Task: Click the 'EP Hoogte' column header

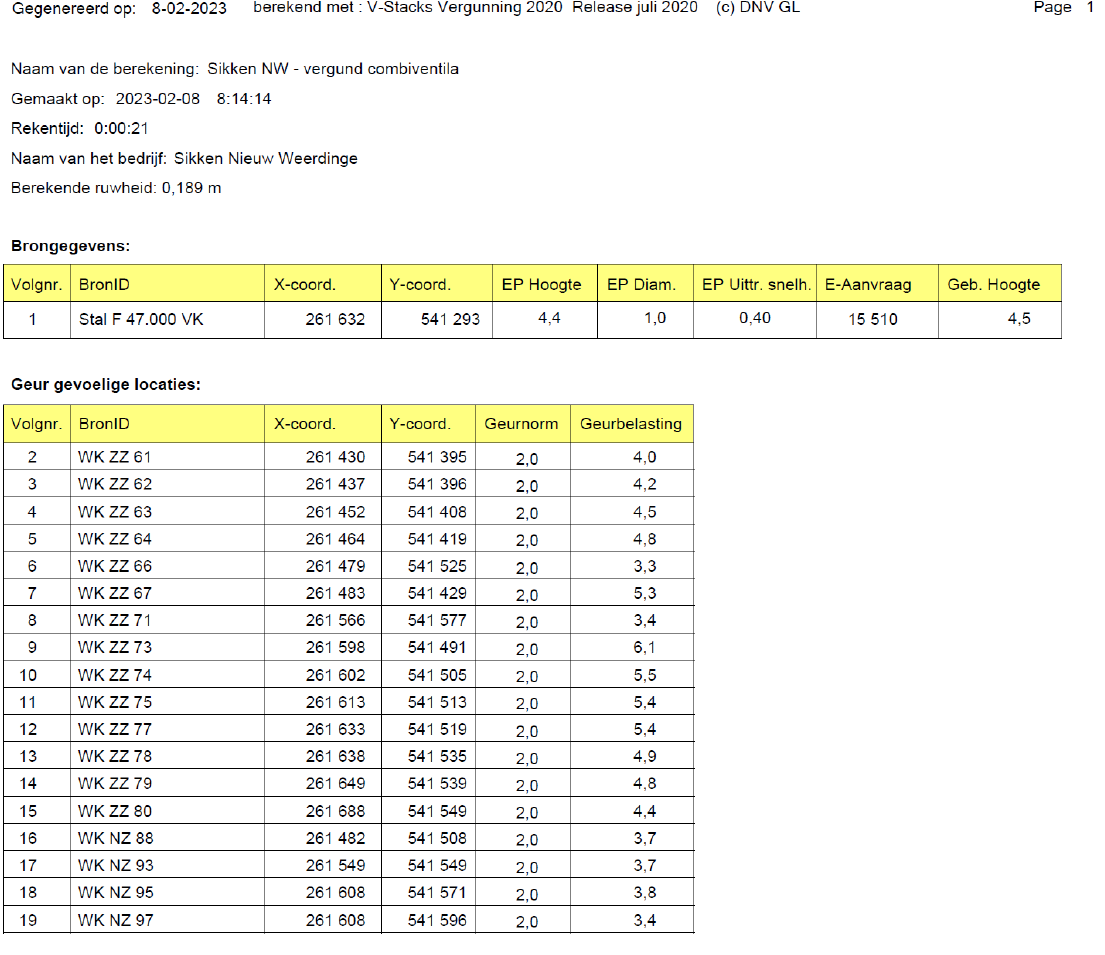Action: 541,285
